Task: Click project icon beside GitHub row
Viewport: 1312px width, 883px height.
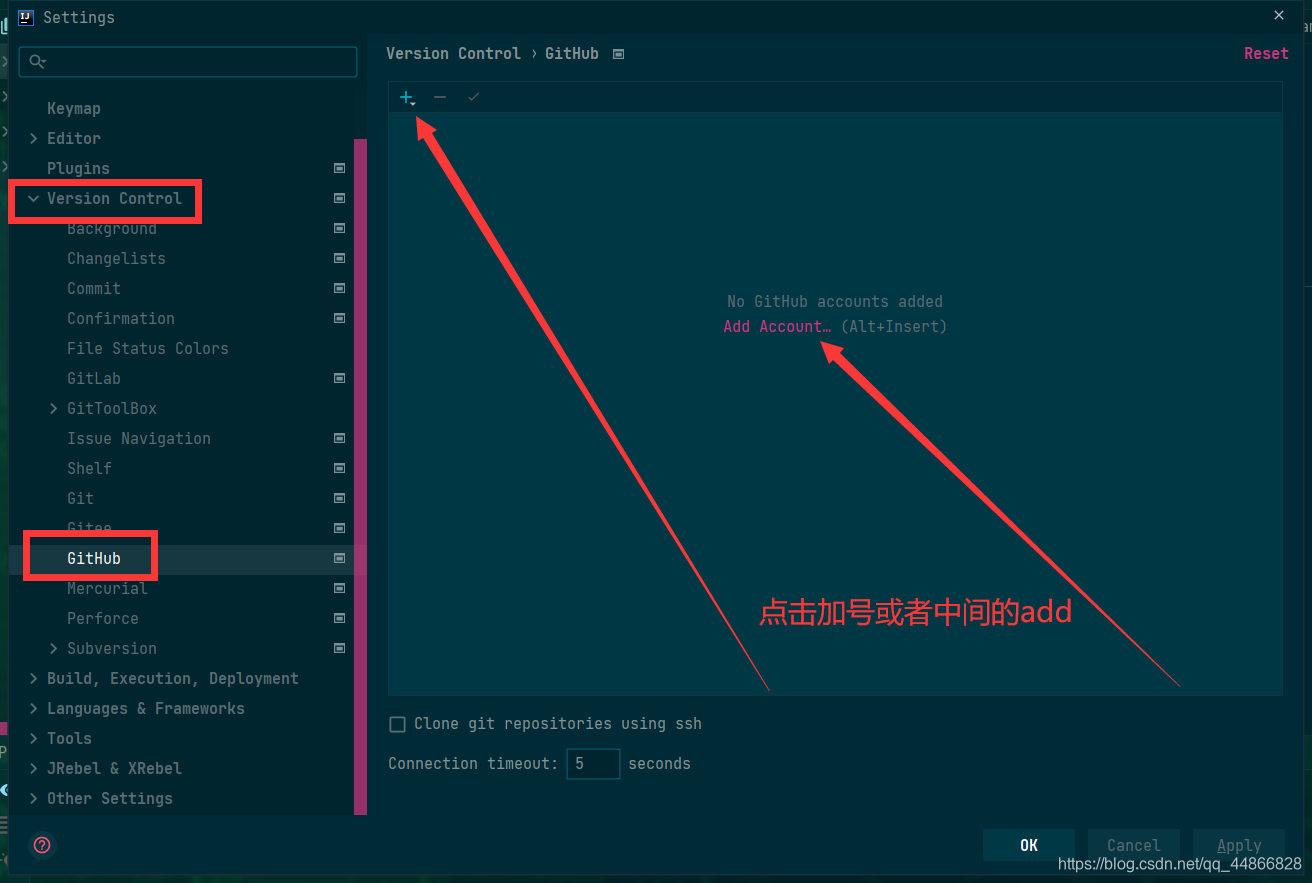Action: (339, 558)
